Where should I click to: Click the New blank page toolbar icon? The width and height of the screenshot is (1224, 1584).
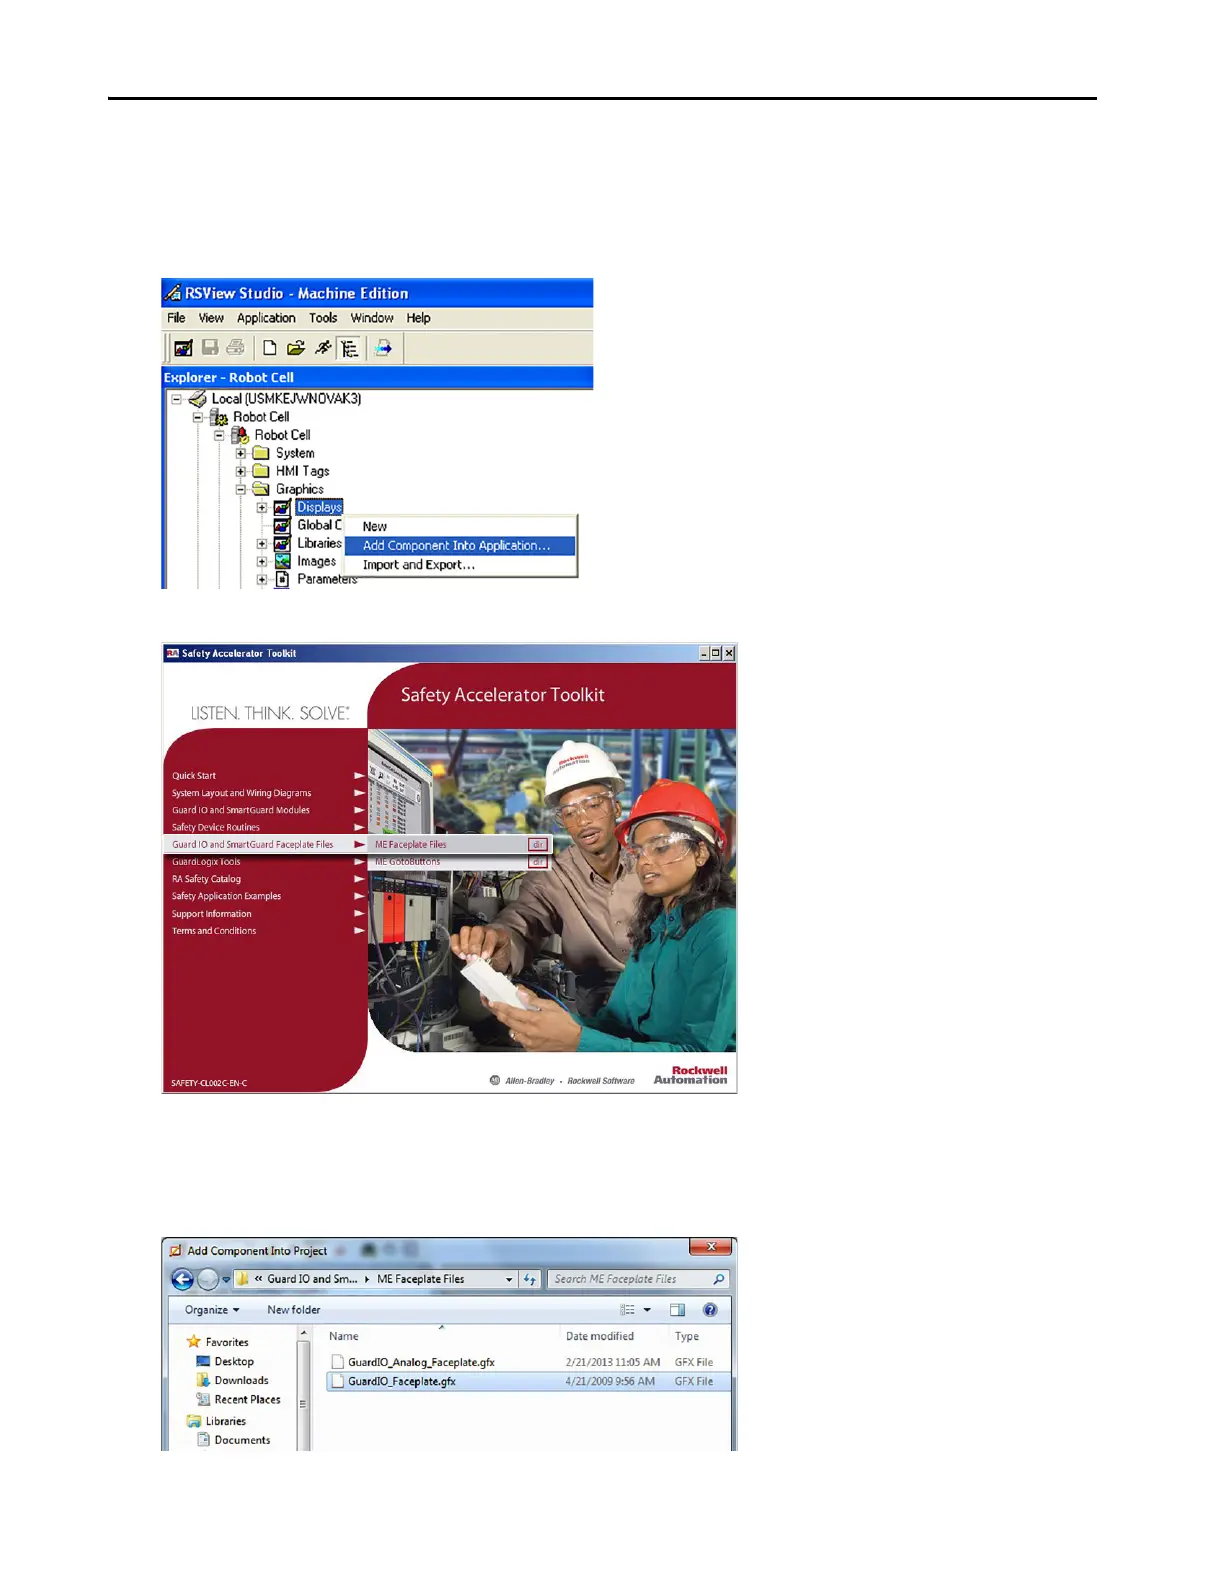pyautogui.click(x=269, y=348)
